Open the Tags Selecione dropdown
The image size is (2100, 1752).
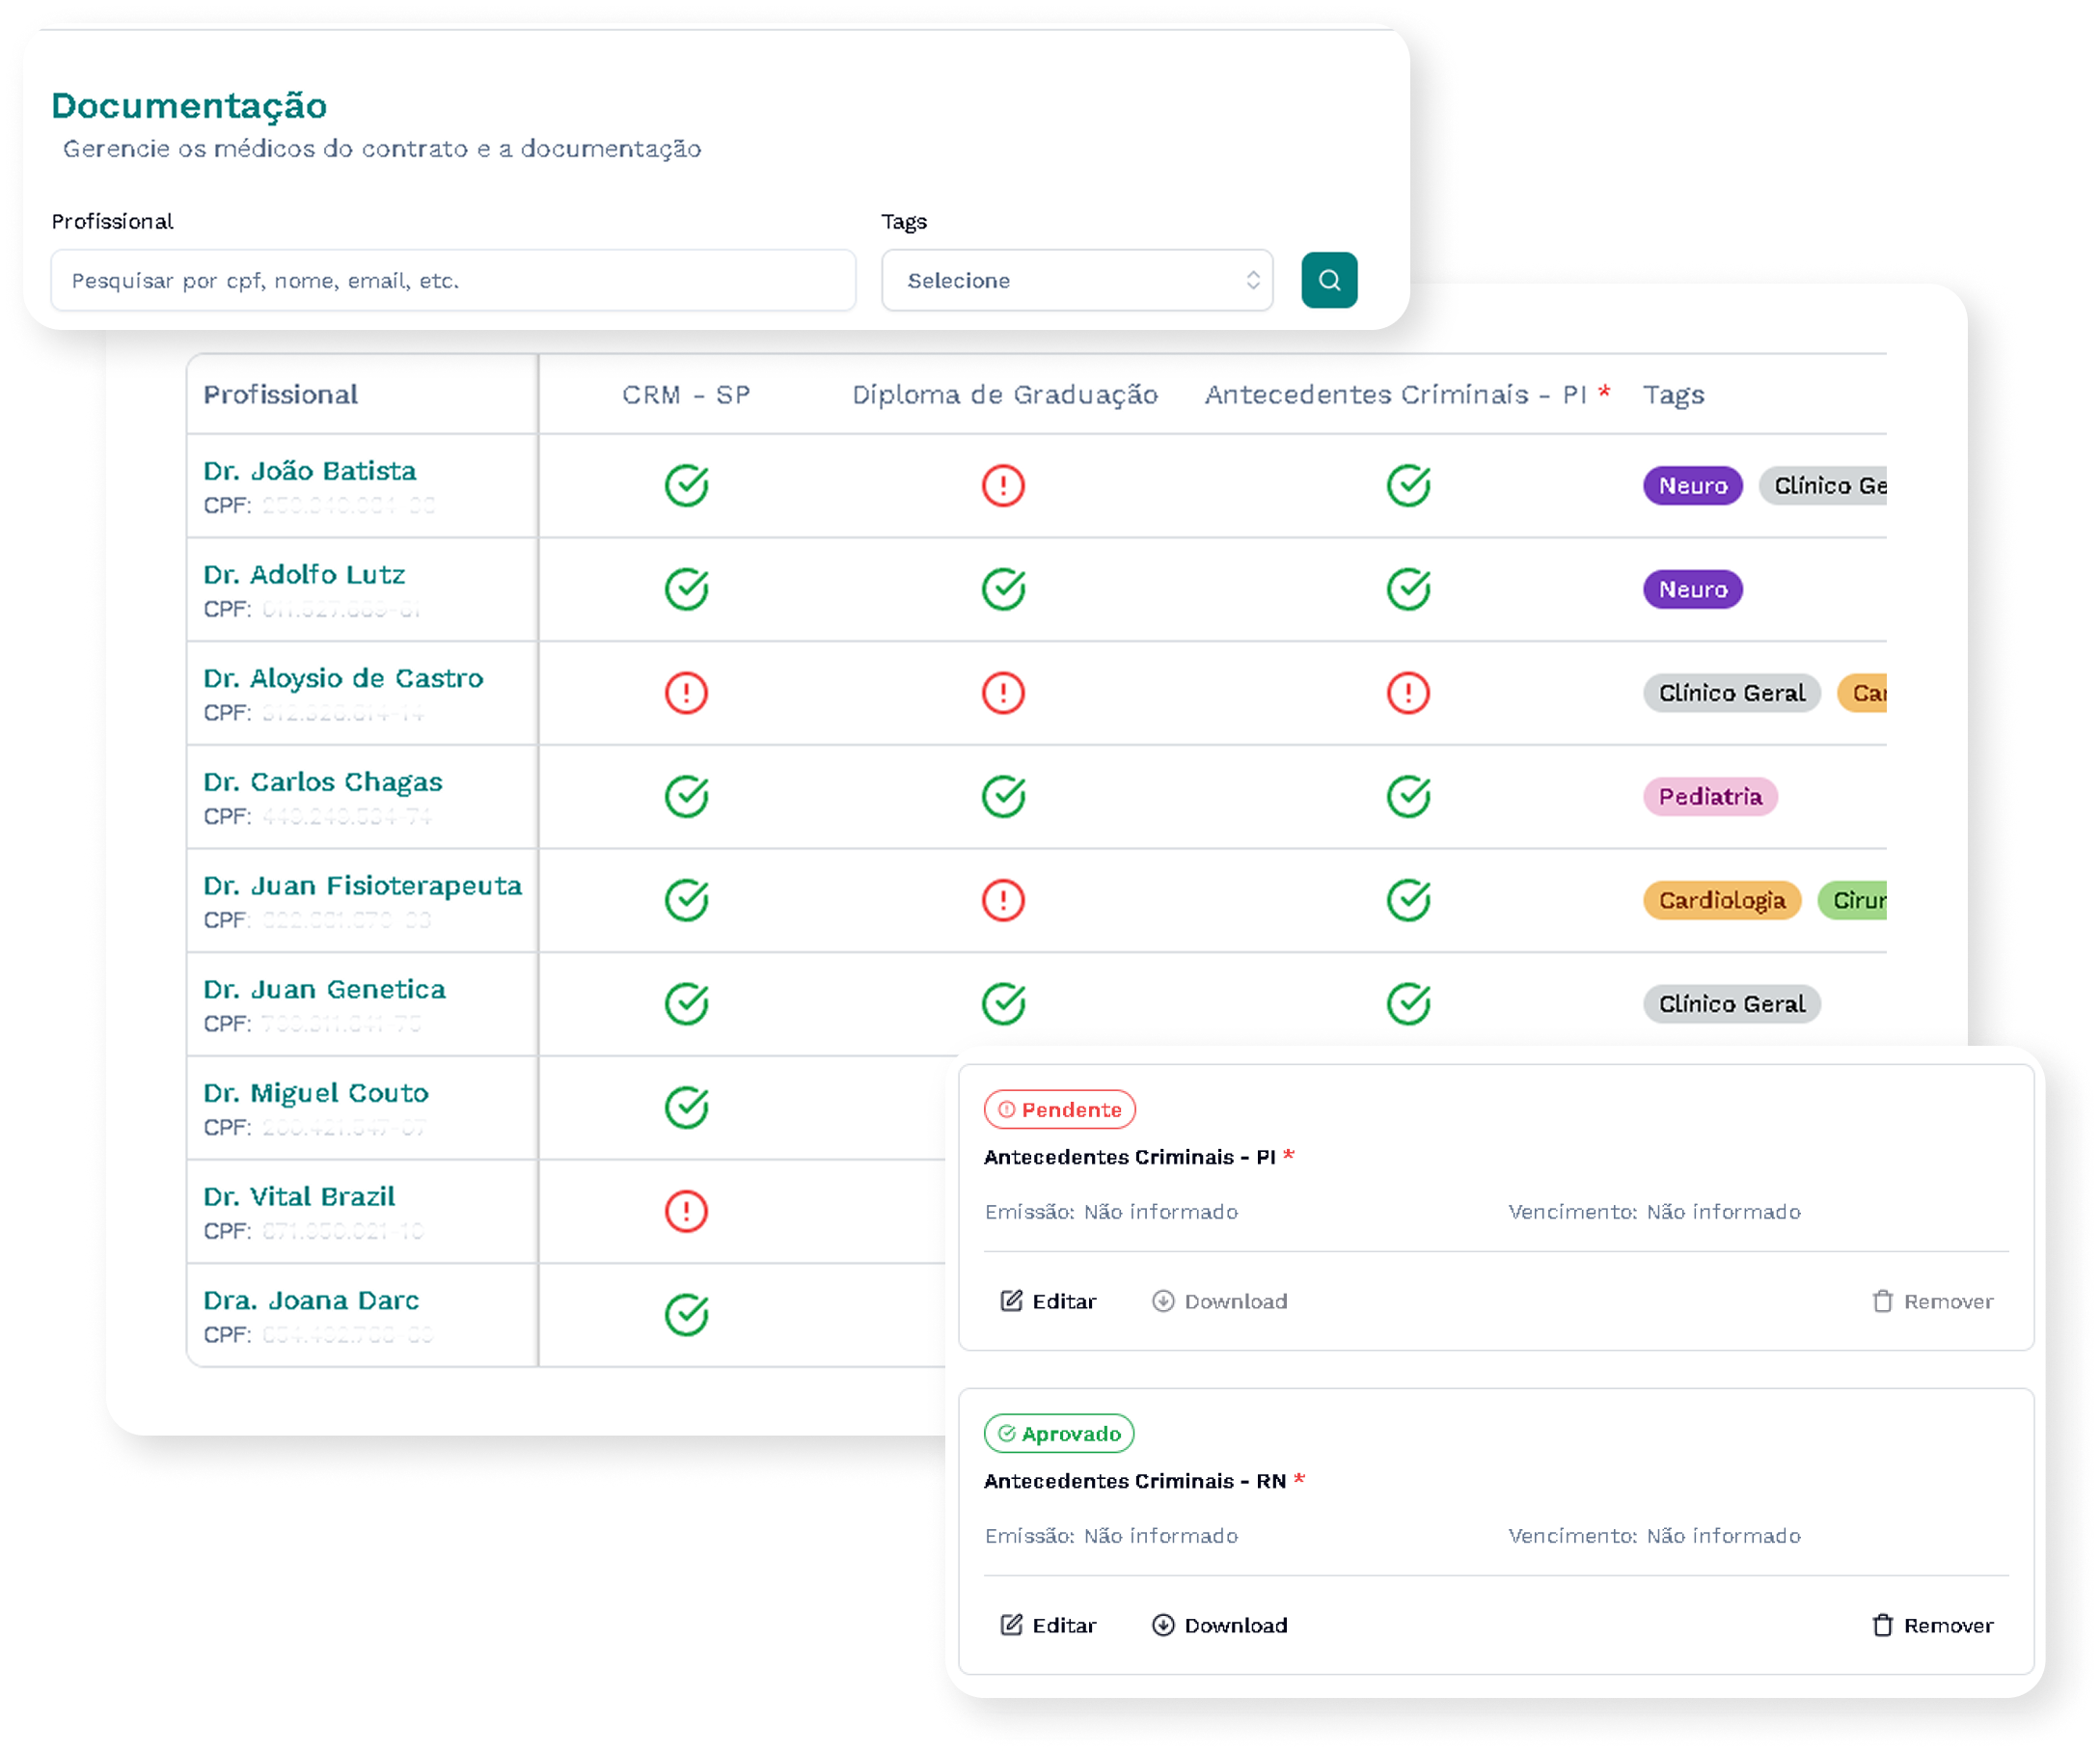[1076, 281]
